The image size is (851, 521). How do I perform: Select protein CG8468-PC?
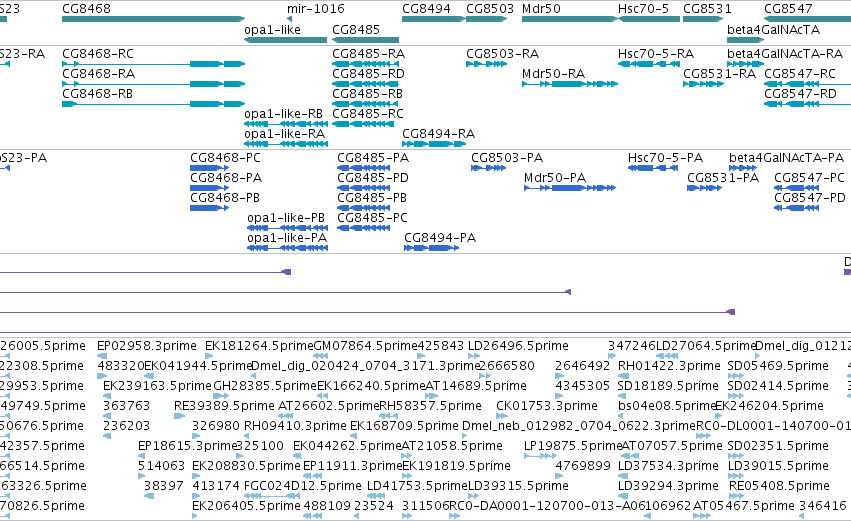225,158
